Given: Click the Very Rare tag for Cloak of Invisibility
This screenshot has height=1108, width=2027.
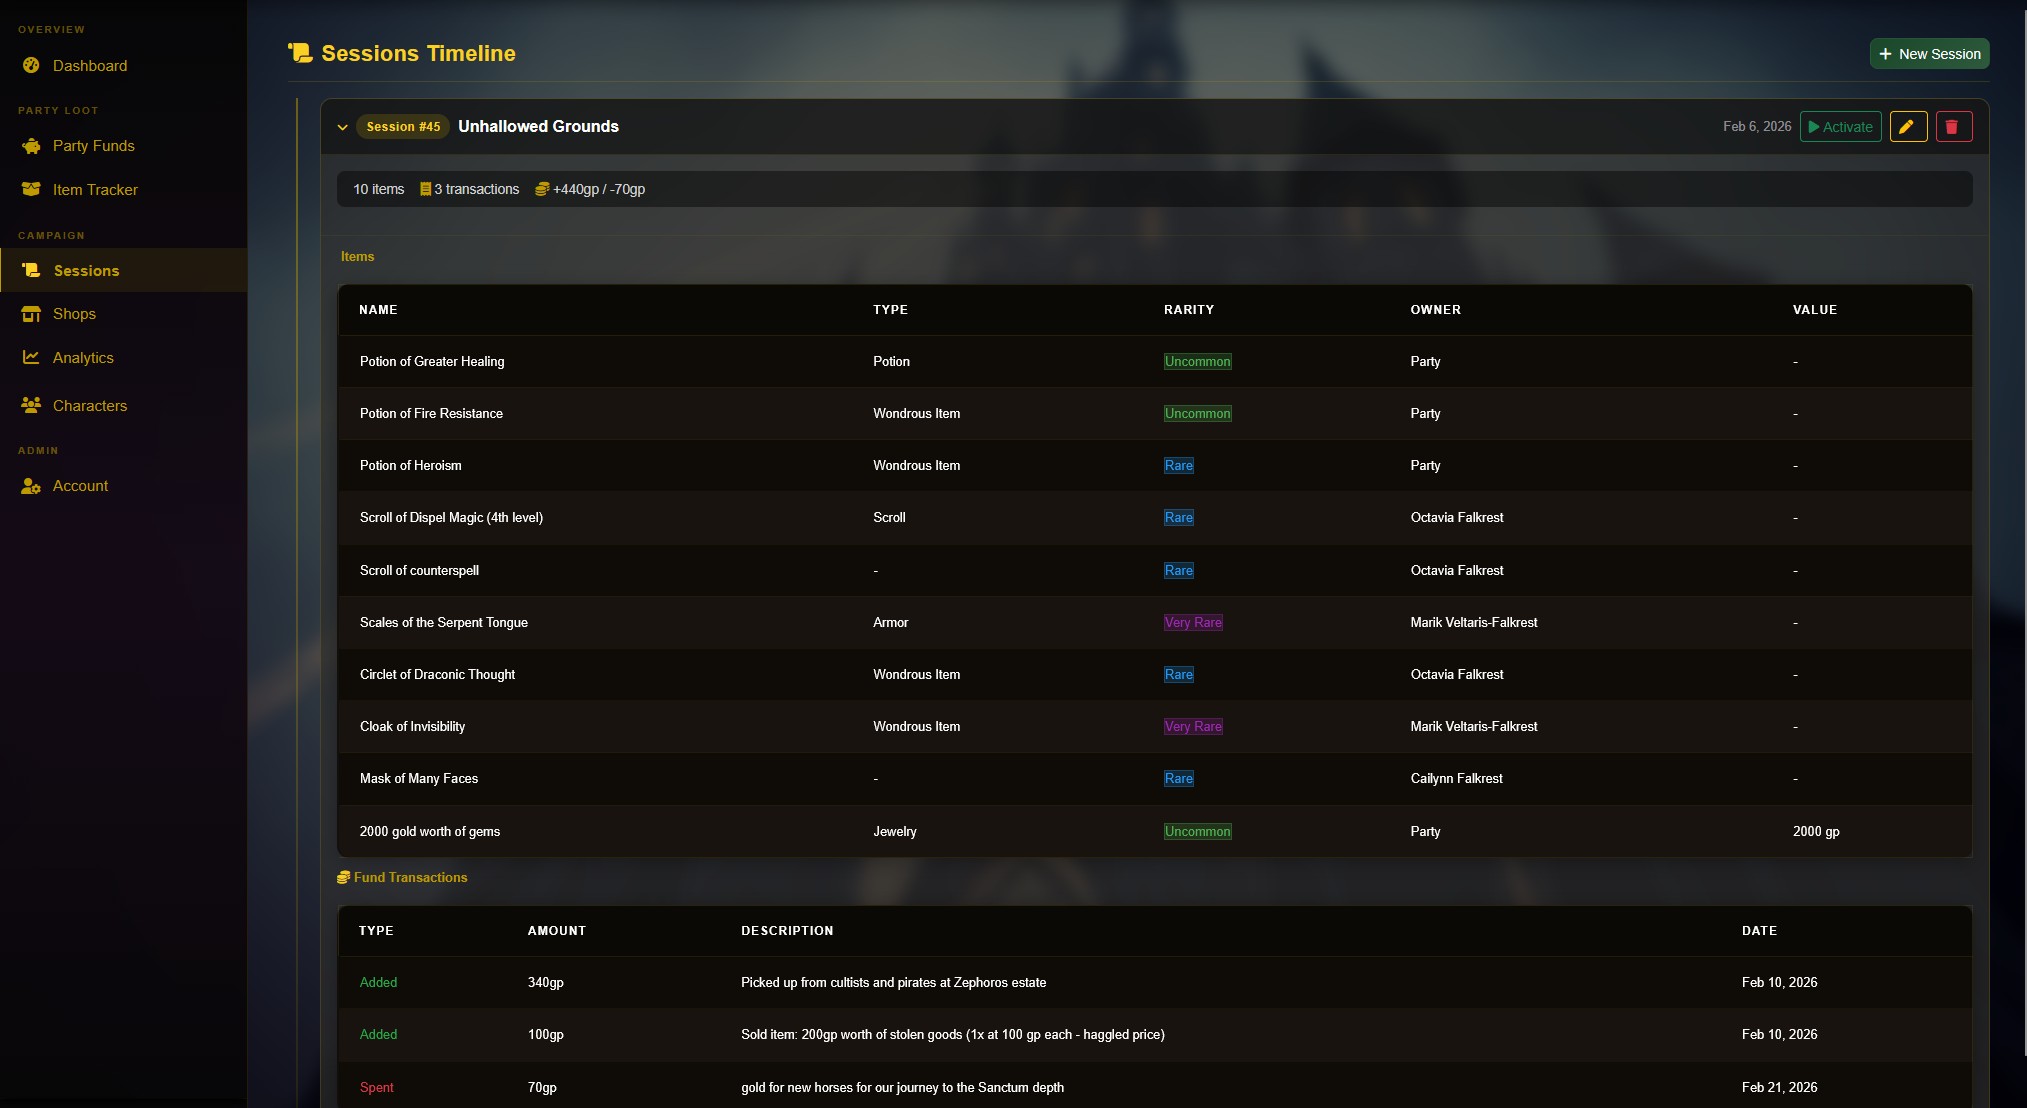Looking at the screenshot, I should [1193, 727].
